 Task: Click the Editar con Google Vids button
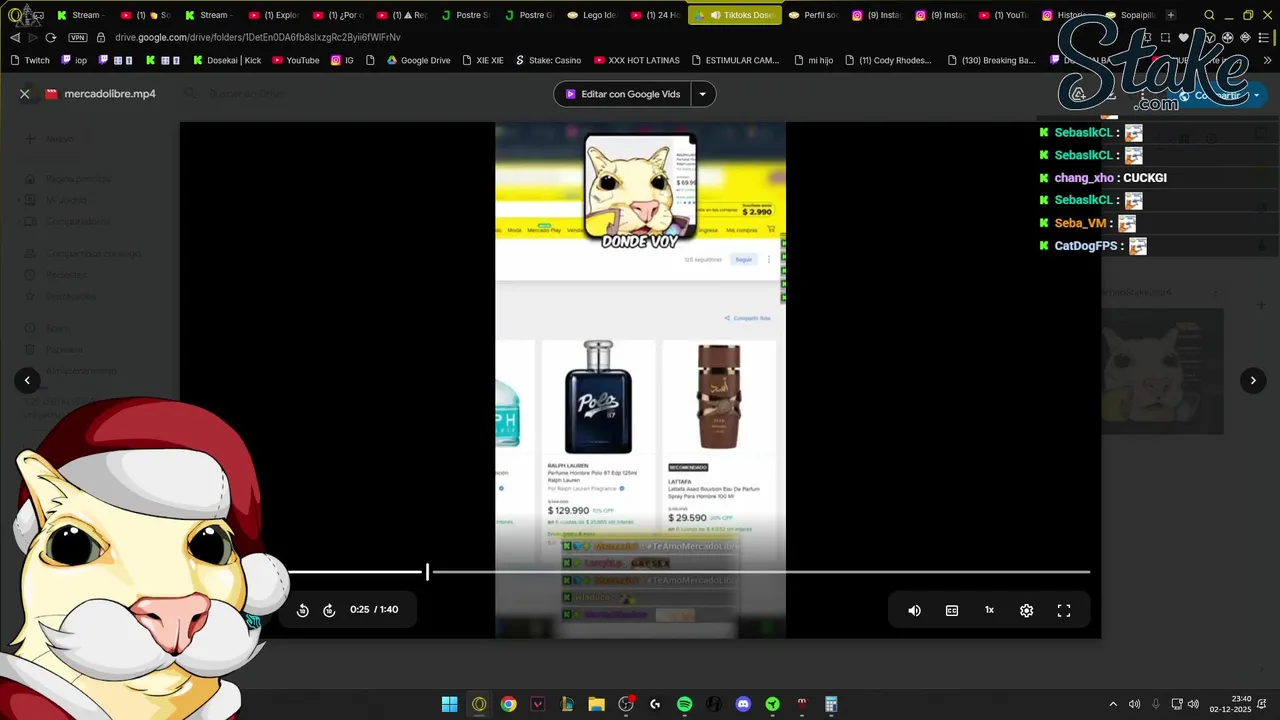coord(622,94)
